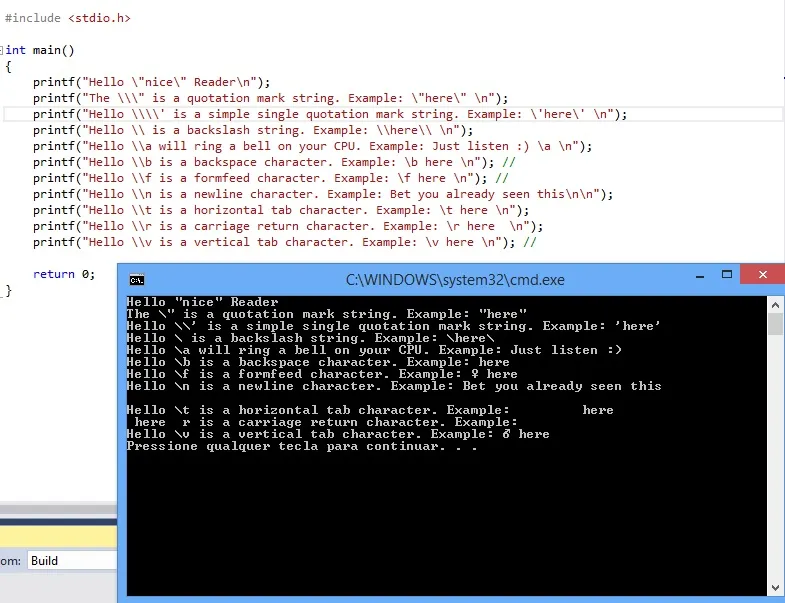
Task: Click the printf line about horizontal tab character
Action: pyautogui.click(x=281, y=210)
